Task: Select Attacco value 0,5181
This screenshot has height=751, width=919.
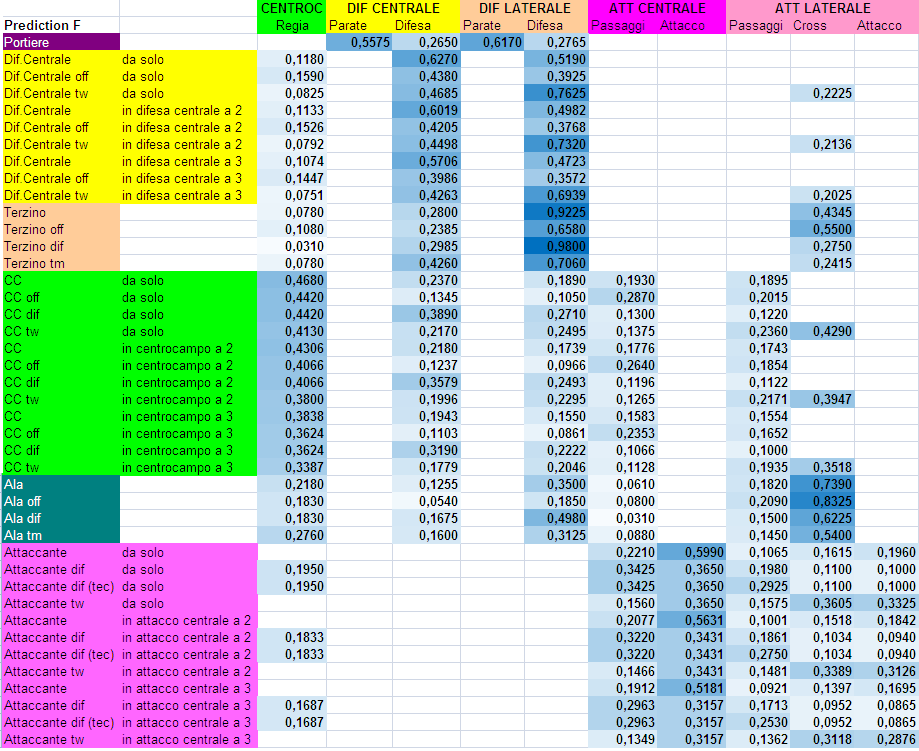Action: point(692,688)
